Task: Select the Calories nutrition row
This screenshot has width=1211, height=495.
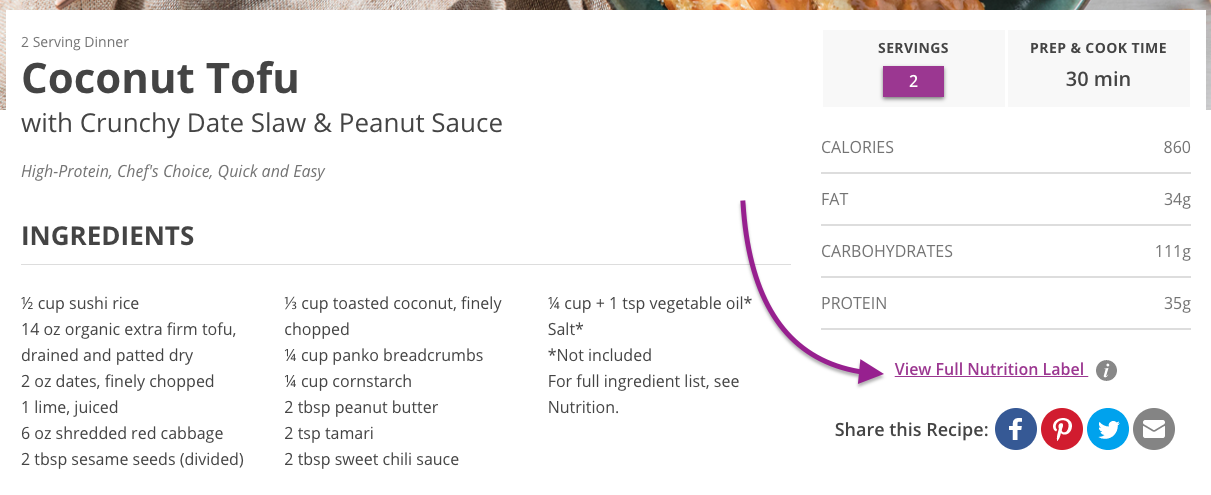Action: click(1005, 148)
